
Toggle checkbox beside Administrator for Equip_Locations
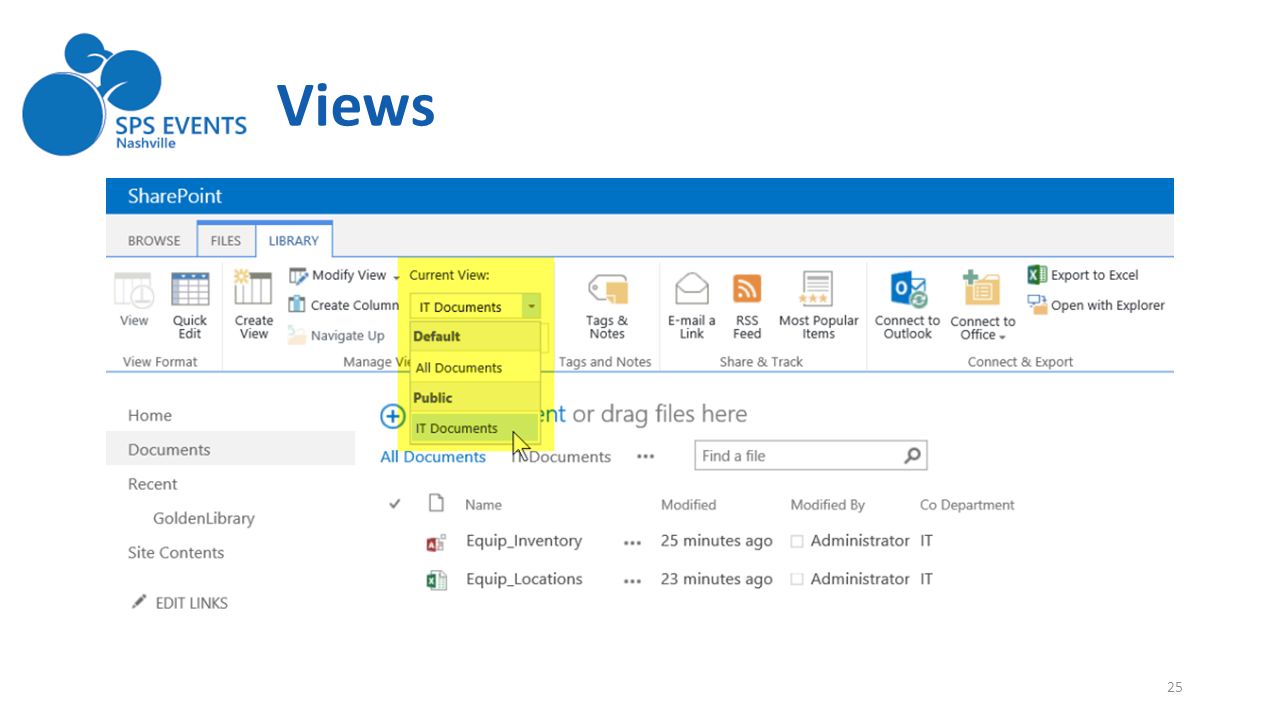click(x=797, y=579)
